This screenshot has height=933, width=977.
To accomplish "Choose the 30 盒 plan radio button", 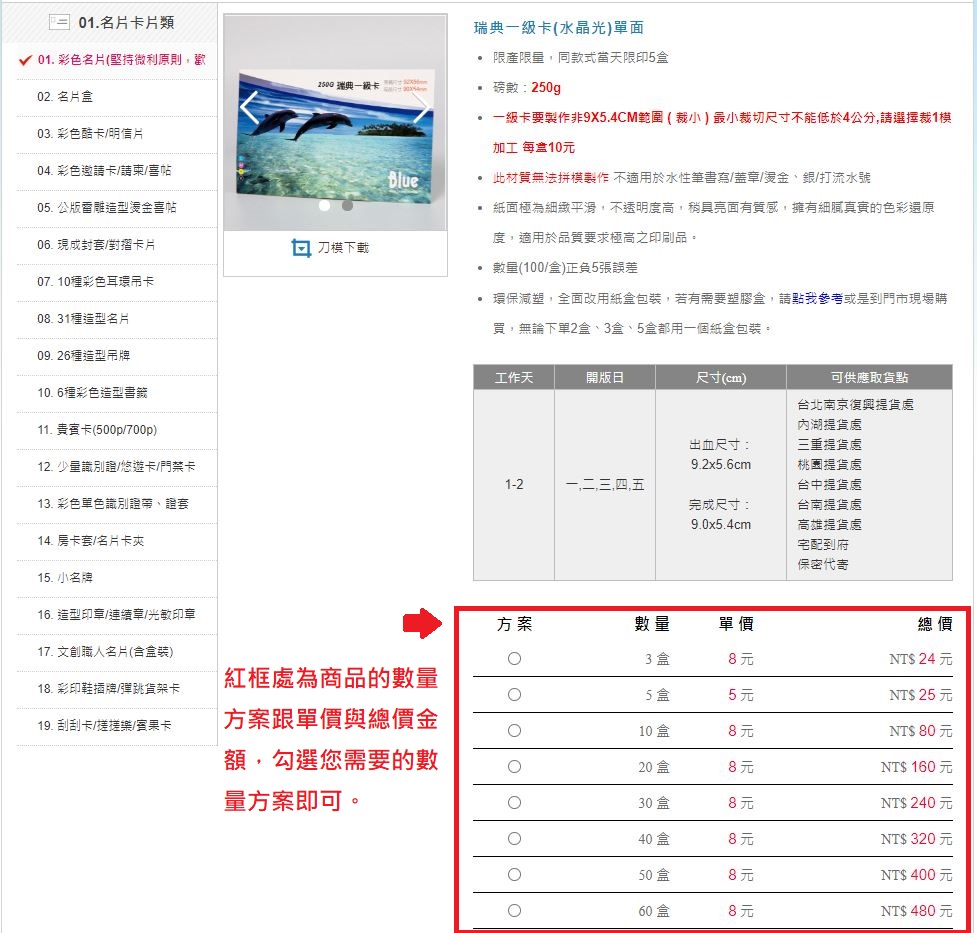I will [514, 803].
